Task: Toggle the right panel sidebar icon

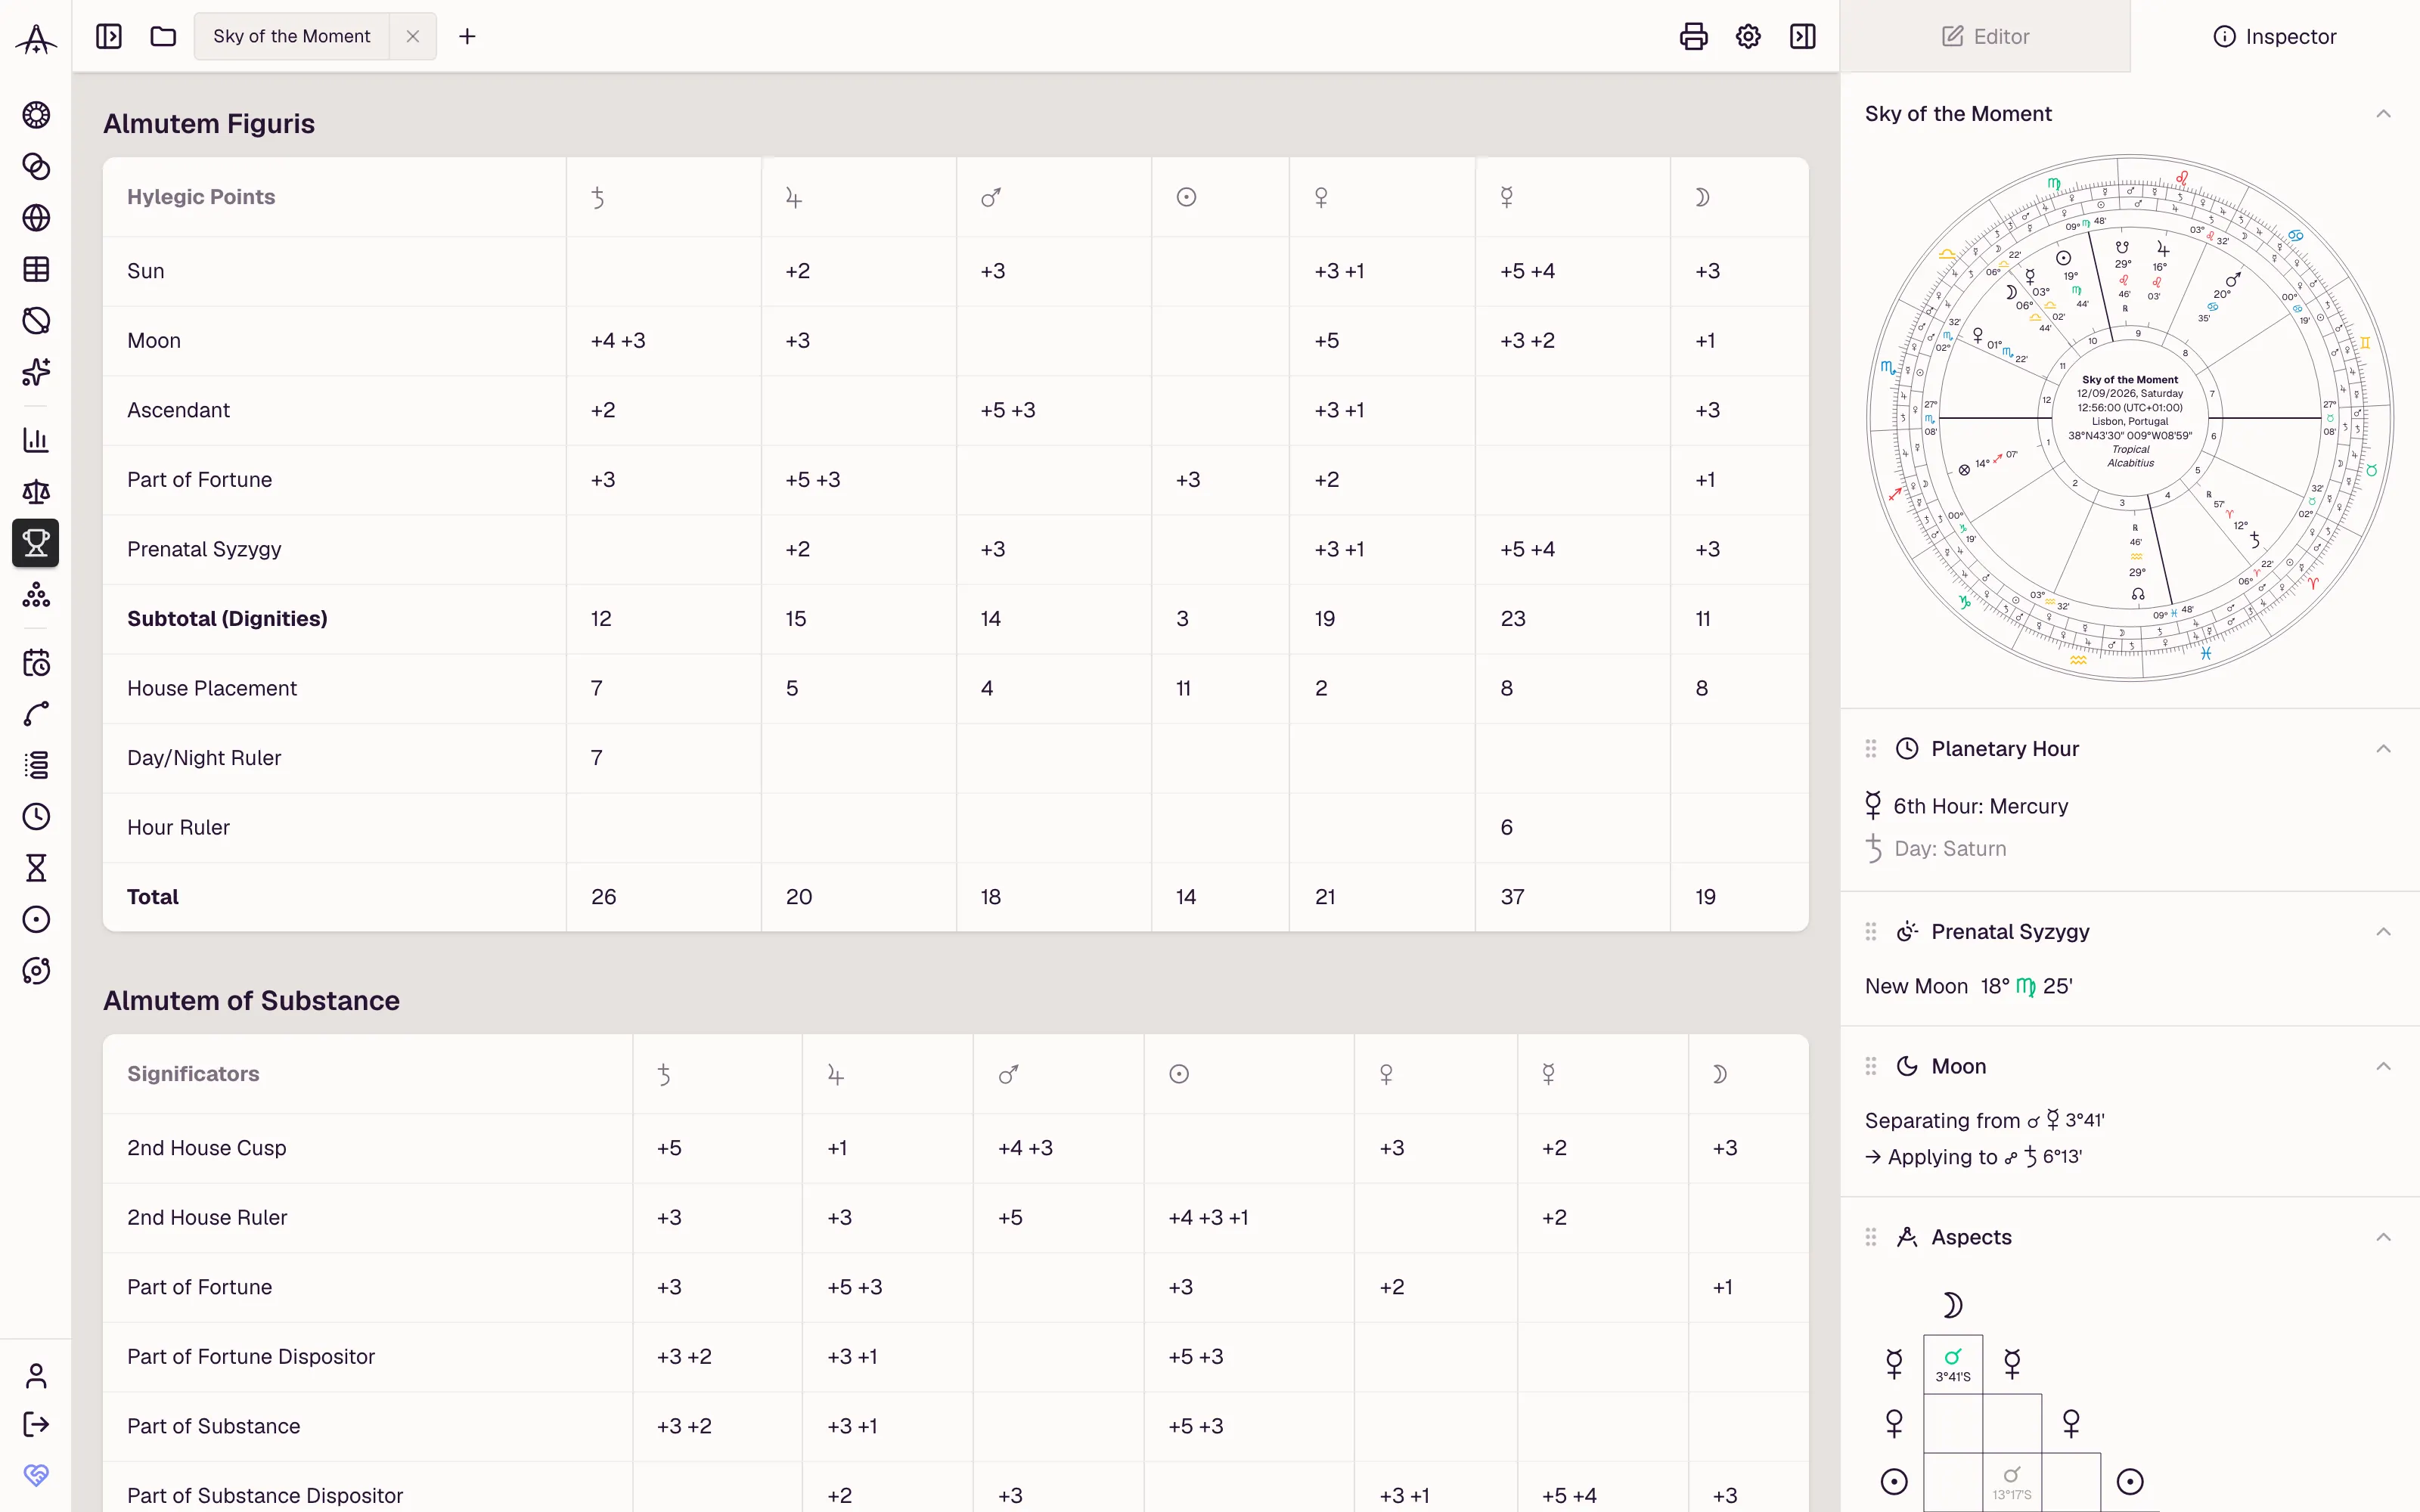Action: click(x=1802, y=37)
